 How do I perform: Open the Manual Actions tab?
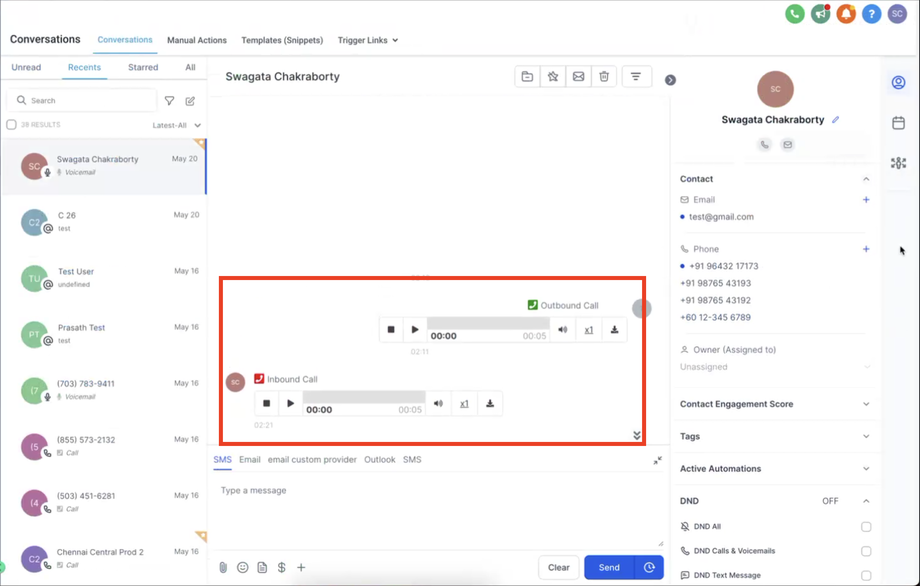point(196,40)
